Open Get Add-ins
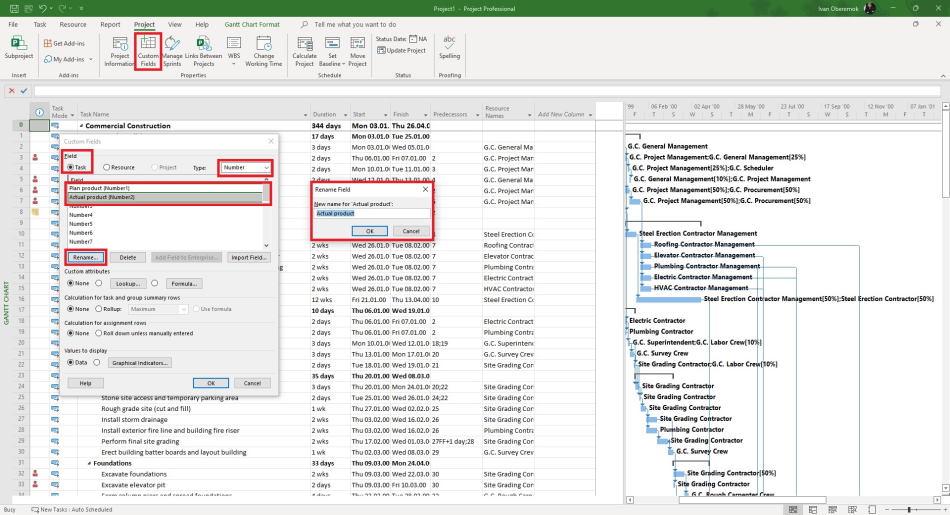The image size is (950, 515). 64,44
